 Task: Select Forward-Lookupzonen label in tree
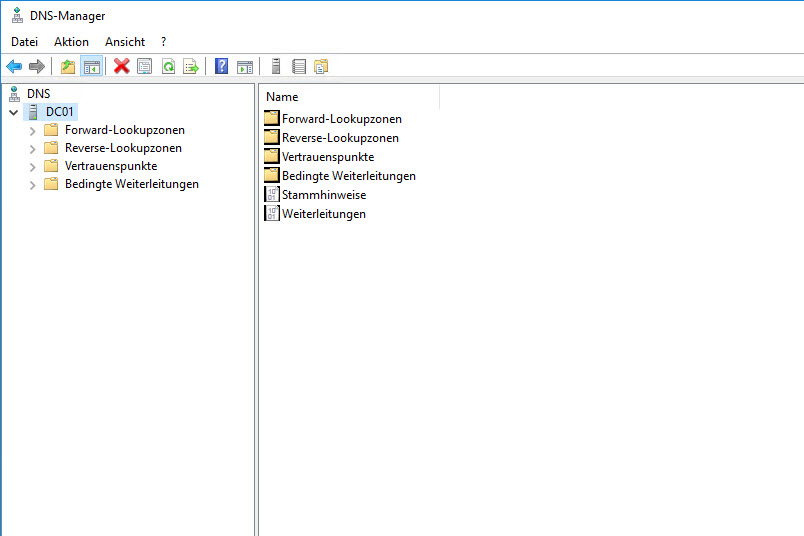pos(125,130)
